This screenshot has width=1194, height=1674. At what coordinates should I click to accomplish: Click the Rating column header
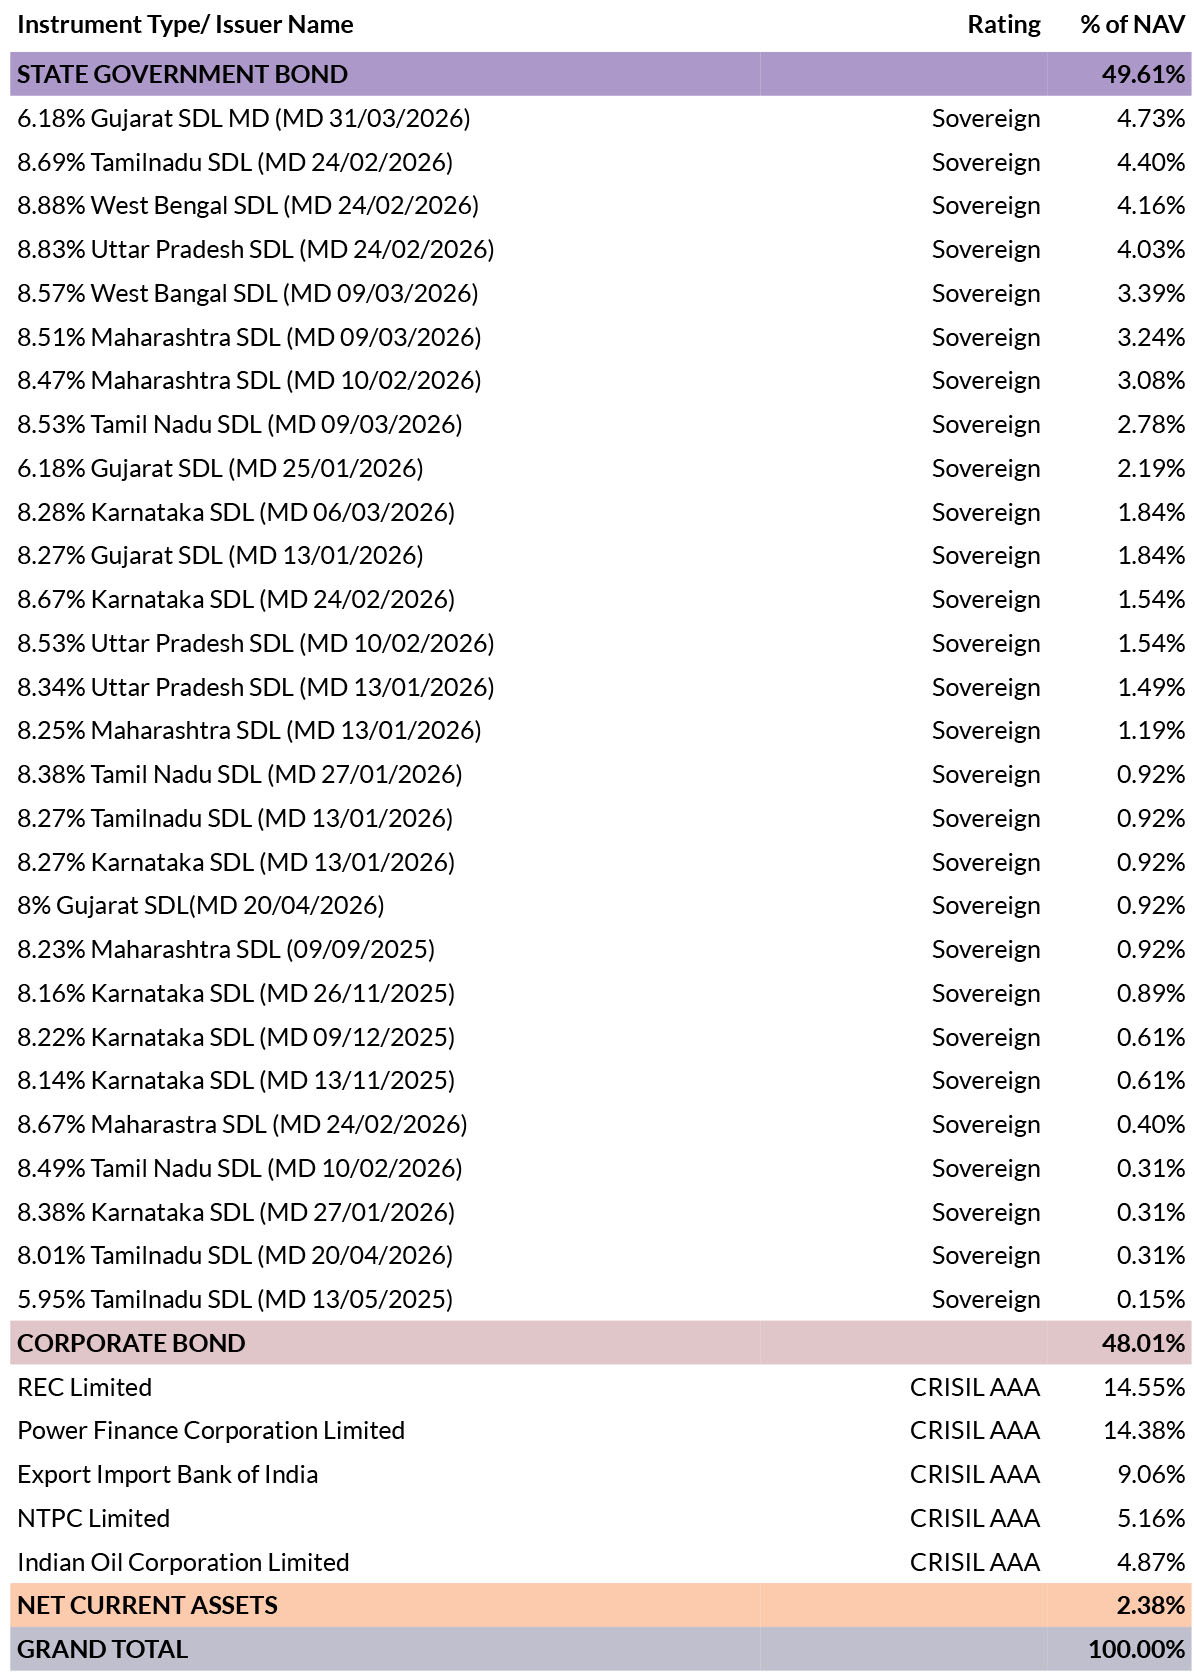coord(1003,24)
